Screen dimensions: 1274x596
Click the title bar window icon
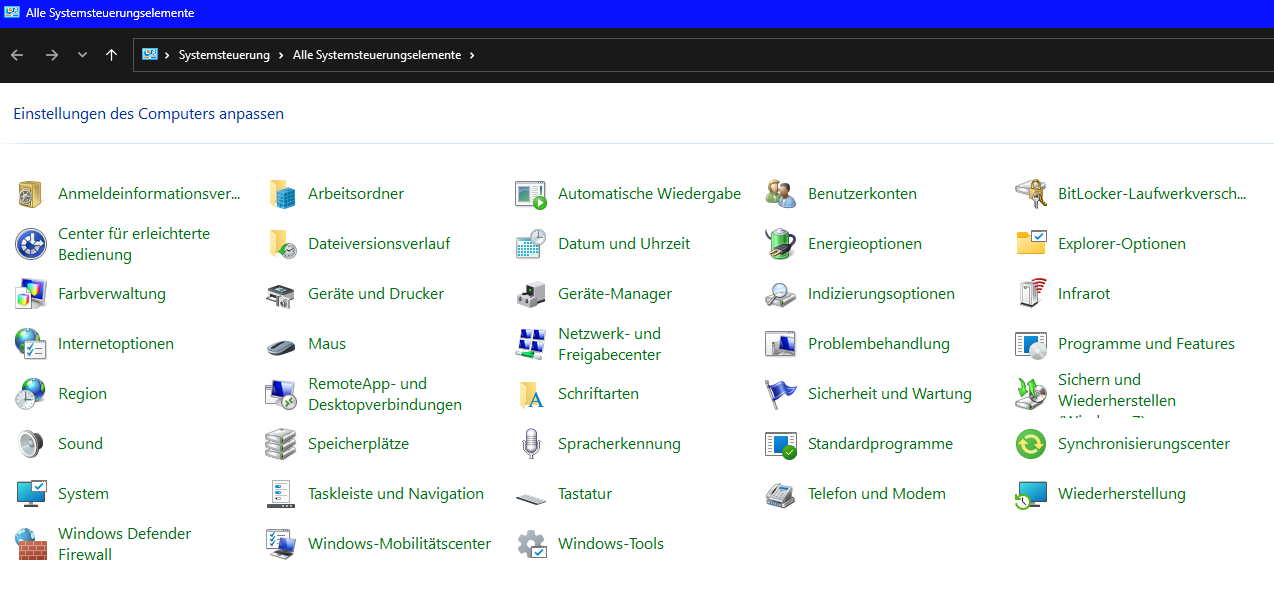coord(12,13)
